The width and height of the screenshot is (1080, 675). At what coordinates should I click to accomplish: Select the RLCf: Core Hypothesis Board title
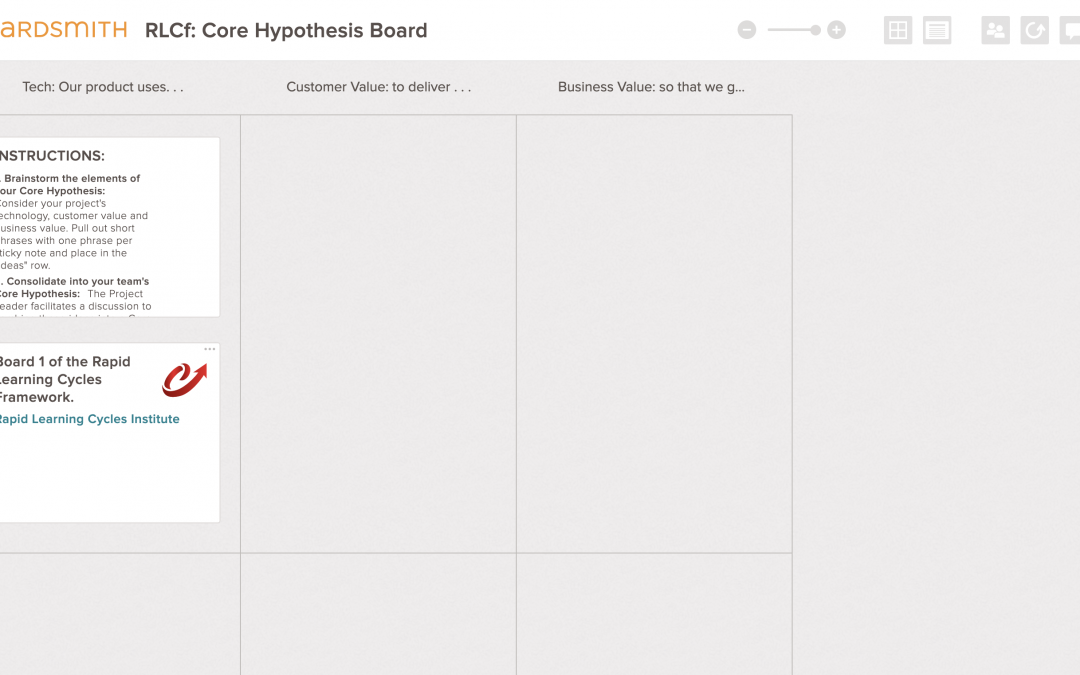(286, 30)
